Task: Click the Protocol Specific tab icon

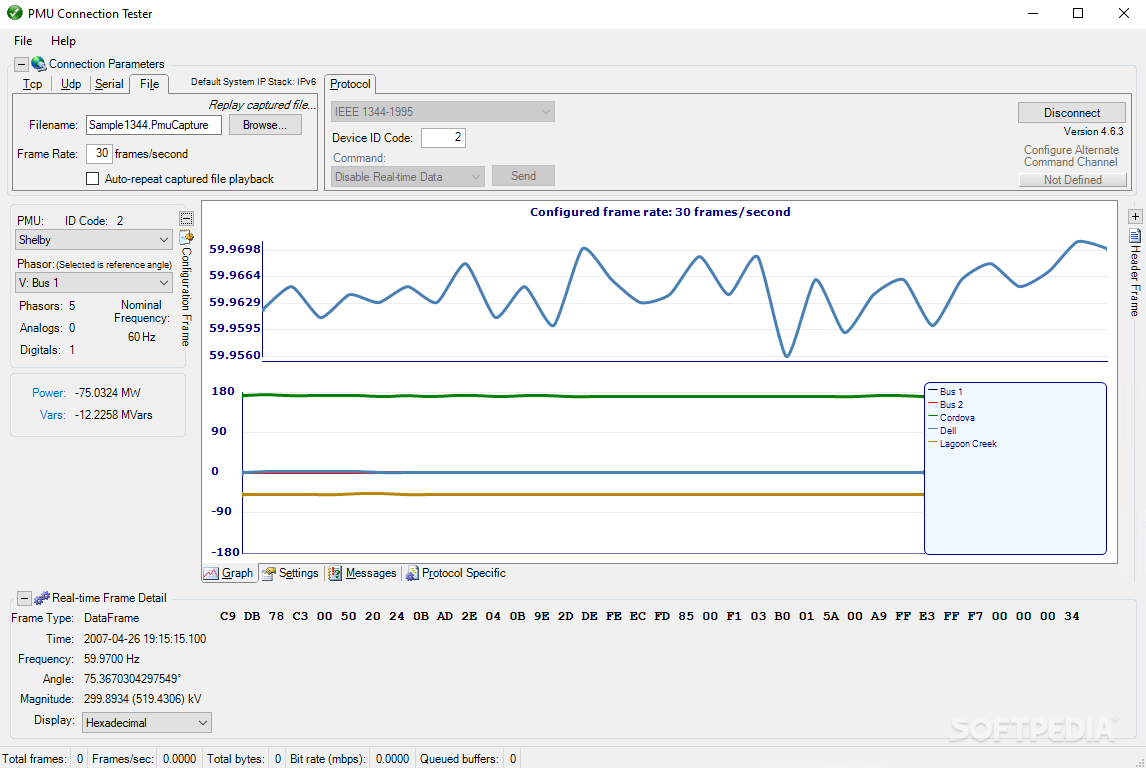Action: [412, 574]
